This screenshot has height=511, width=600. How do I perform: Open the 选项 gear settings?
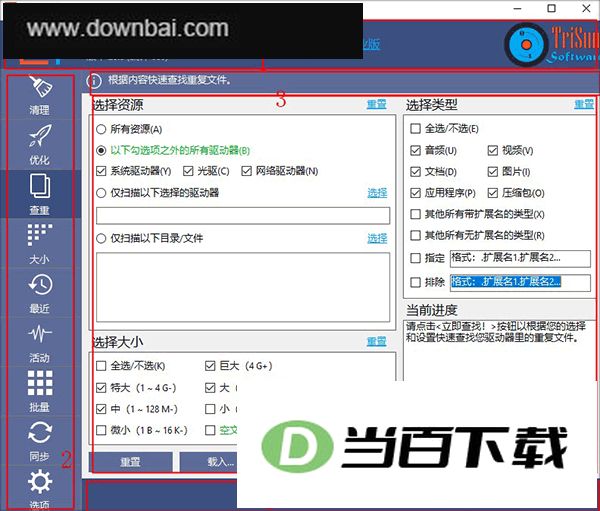pos(40,489)
